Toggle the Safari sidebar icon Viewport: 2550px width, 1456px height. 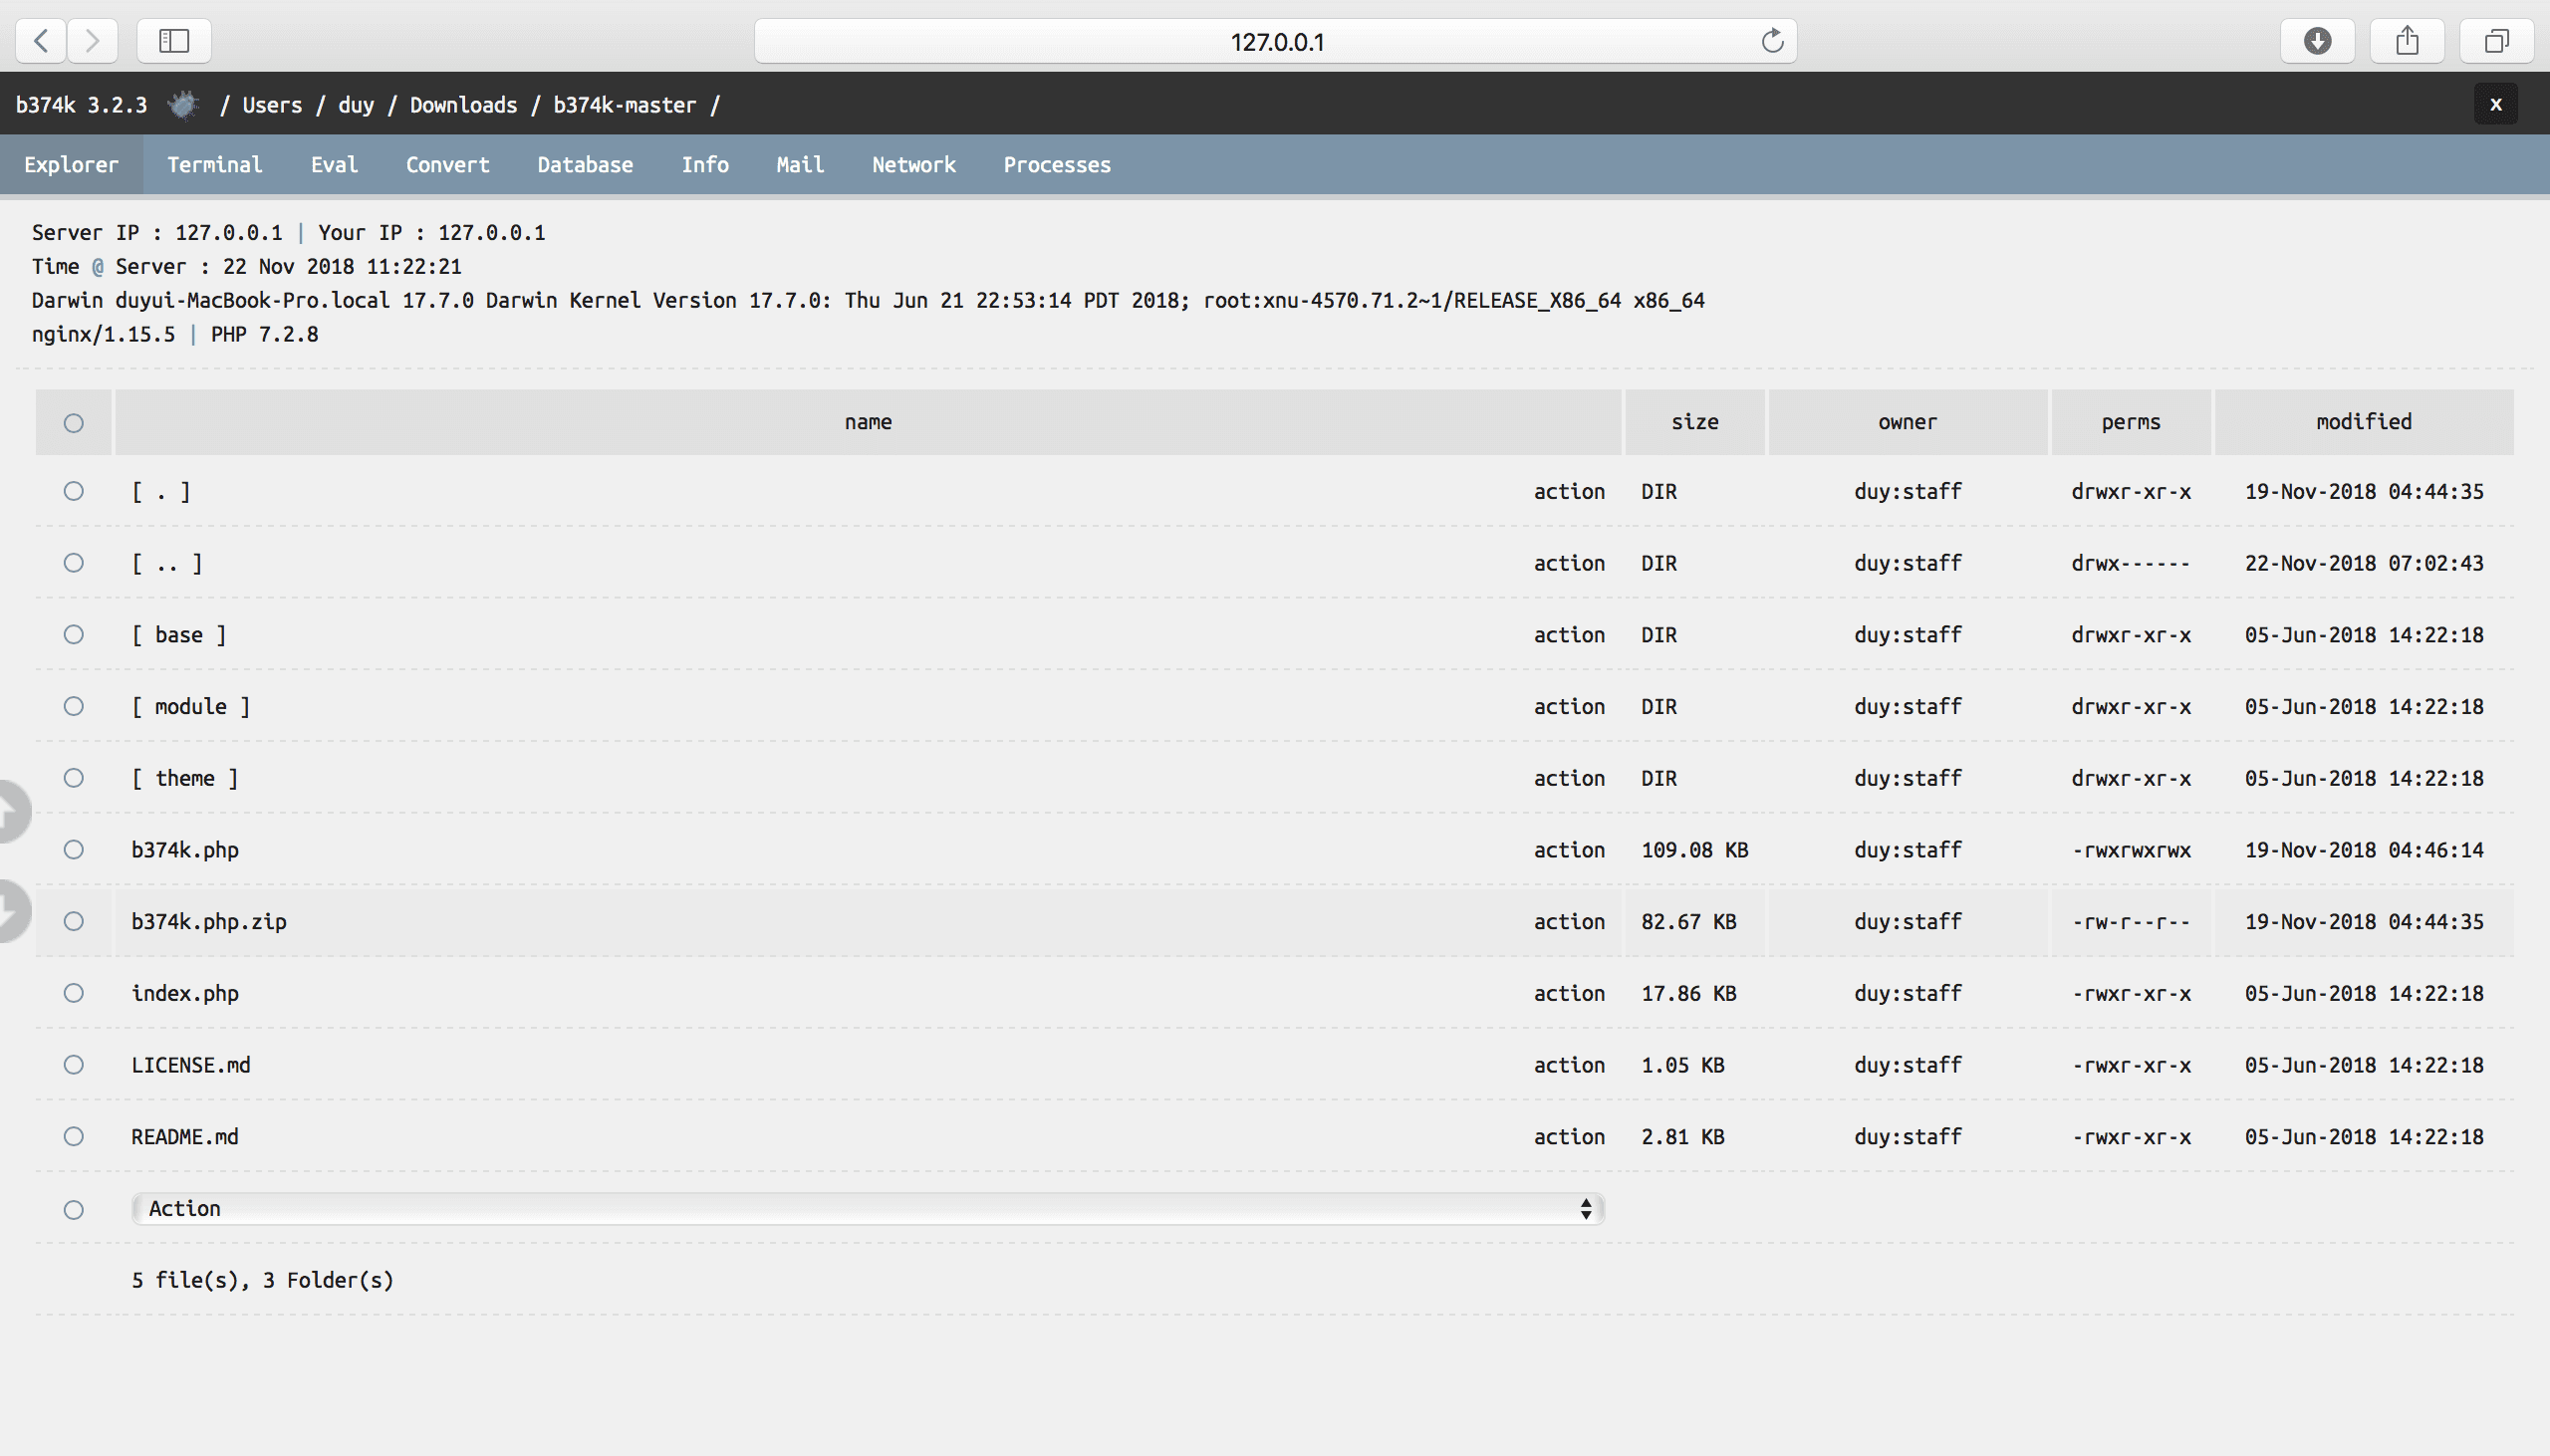point(174,41)
